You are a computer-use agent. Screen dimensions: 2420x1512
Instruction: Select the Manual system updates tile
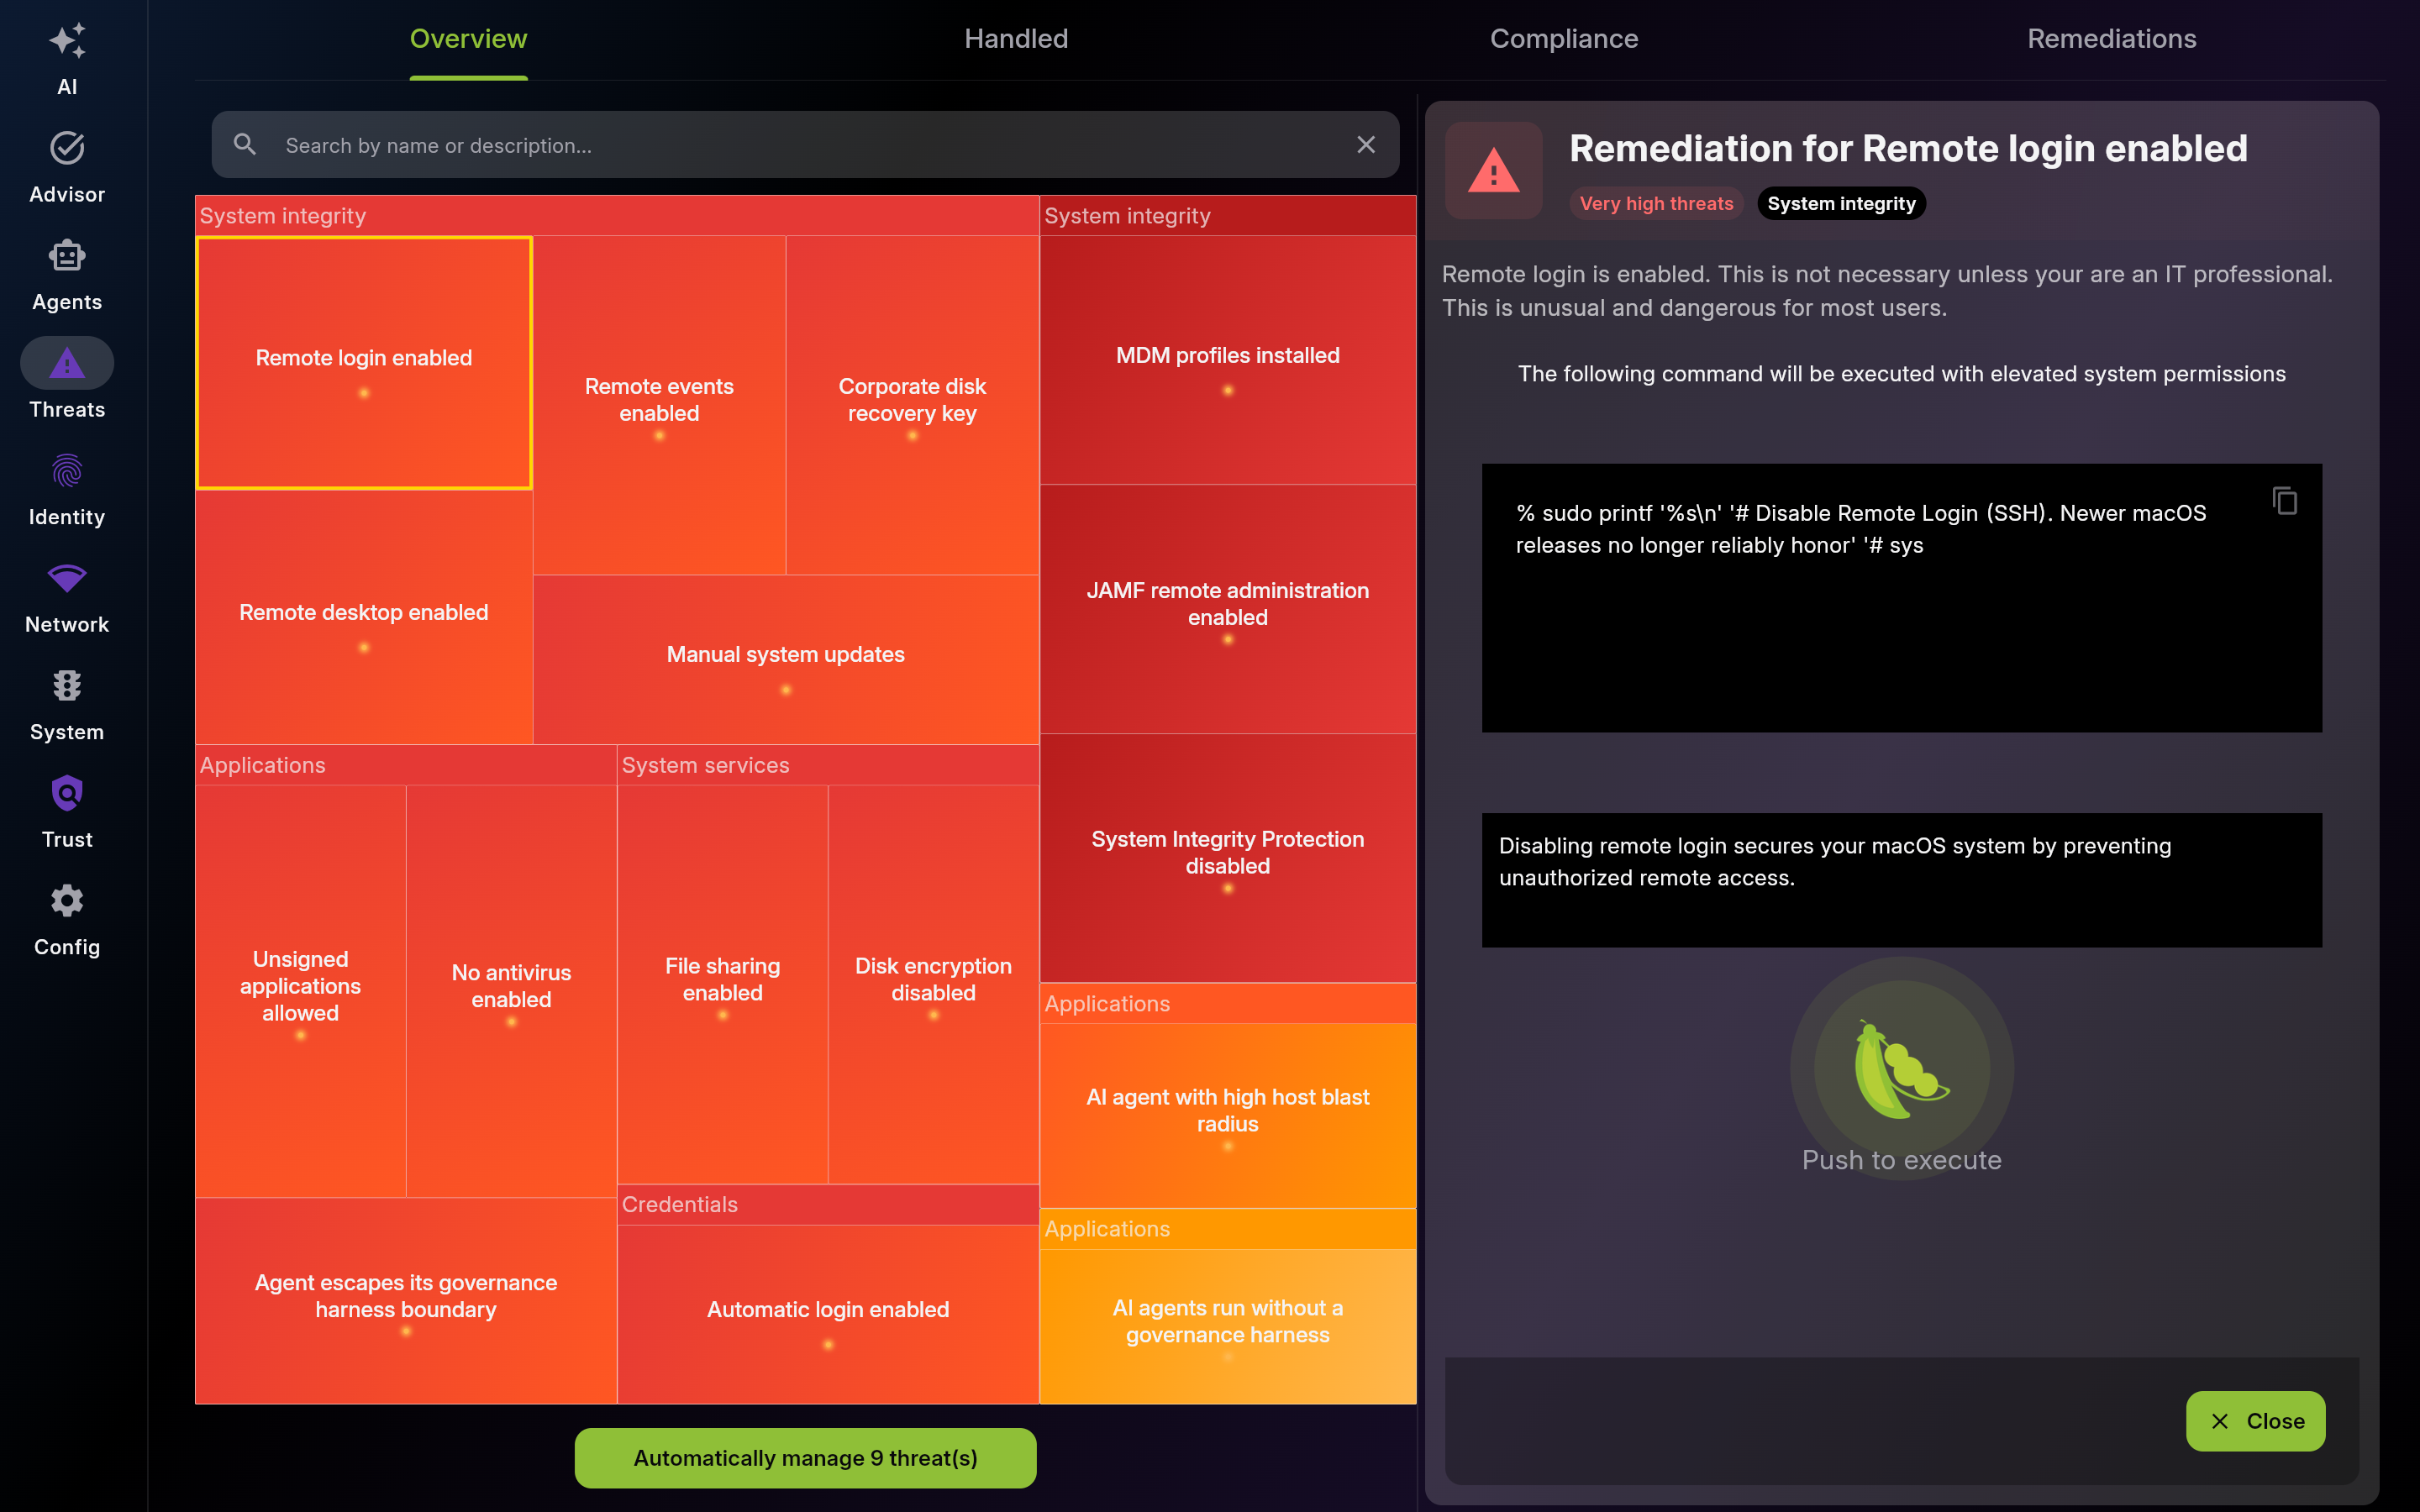(786, 660)
